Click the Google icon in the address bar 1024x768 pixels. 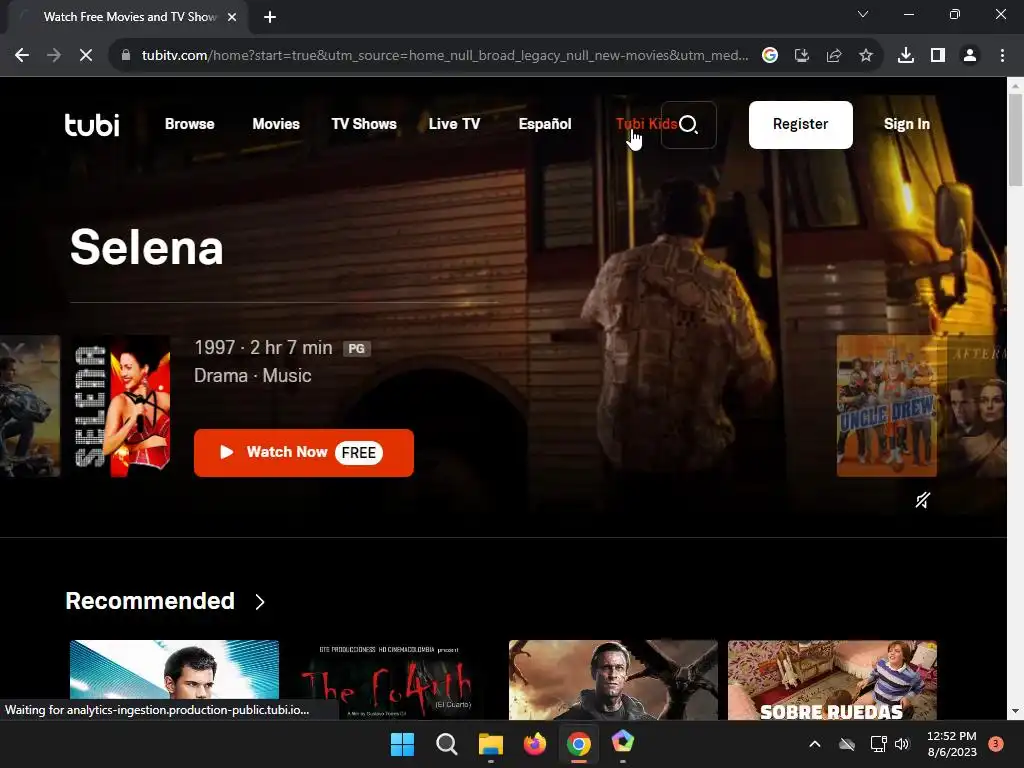point(770,56)
